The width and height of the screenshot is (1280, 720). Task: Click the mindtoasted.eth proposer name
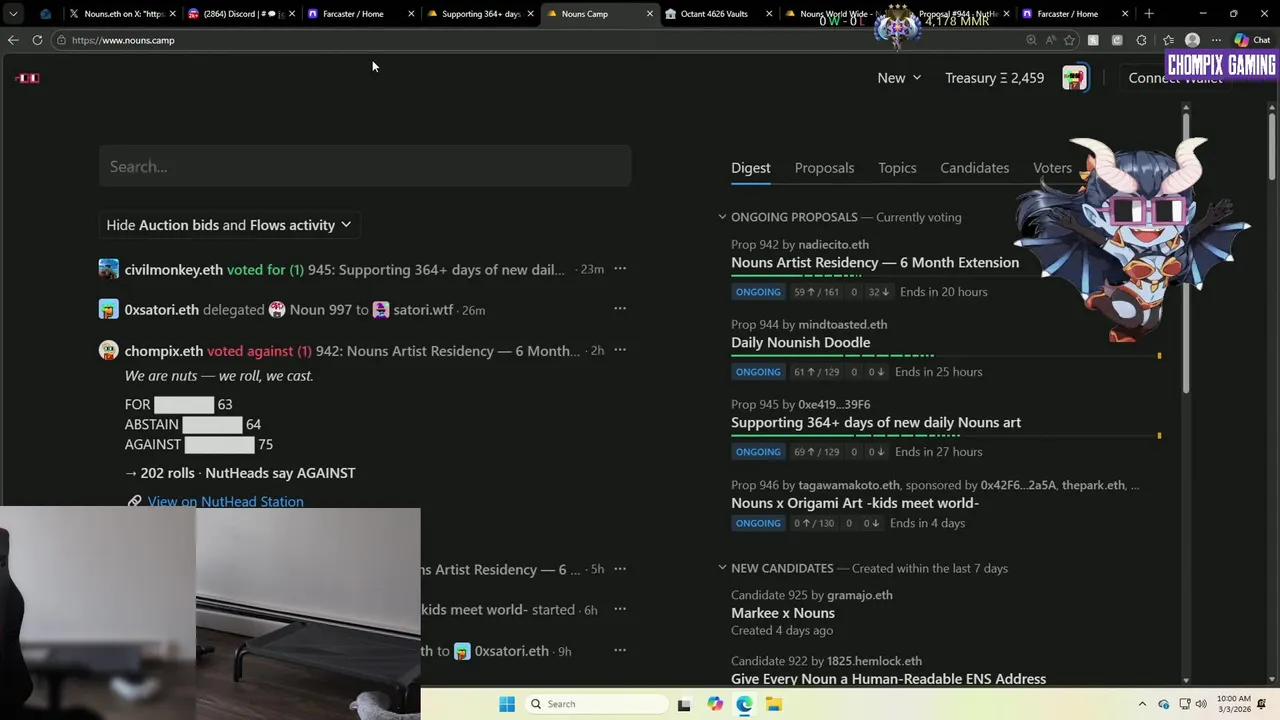pyautogui.click(x=842, y=324)
